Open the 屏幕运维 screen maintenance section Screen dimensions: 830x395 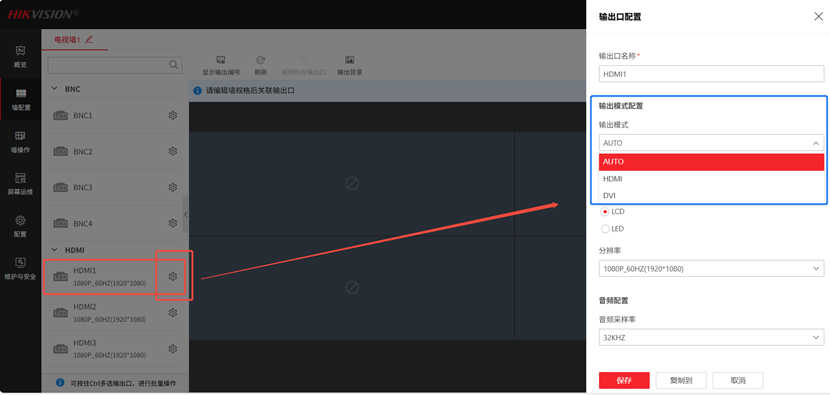[x=20, y=184]
